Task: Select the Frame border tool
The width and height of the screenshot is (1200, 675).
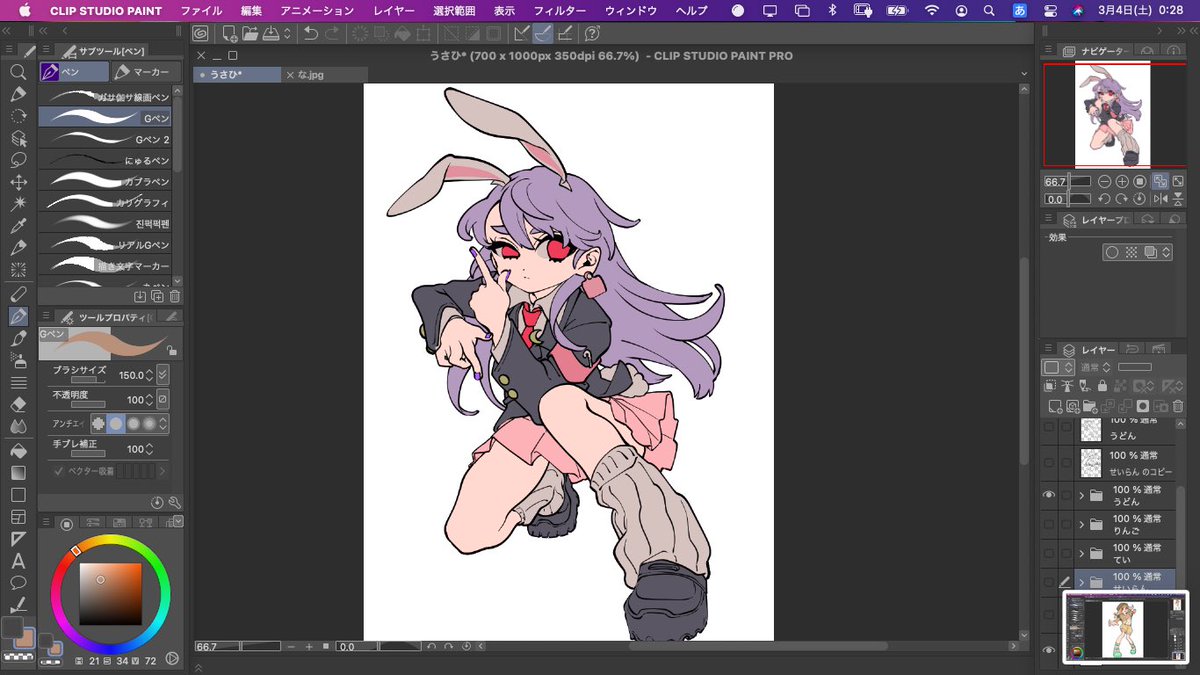Action: coord(18,517)
